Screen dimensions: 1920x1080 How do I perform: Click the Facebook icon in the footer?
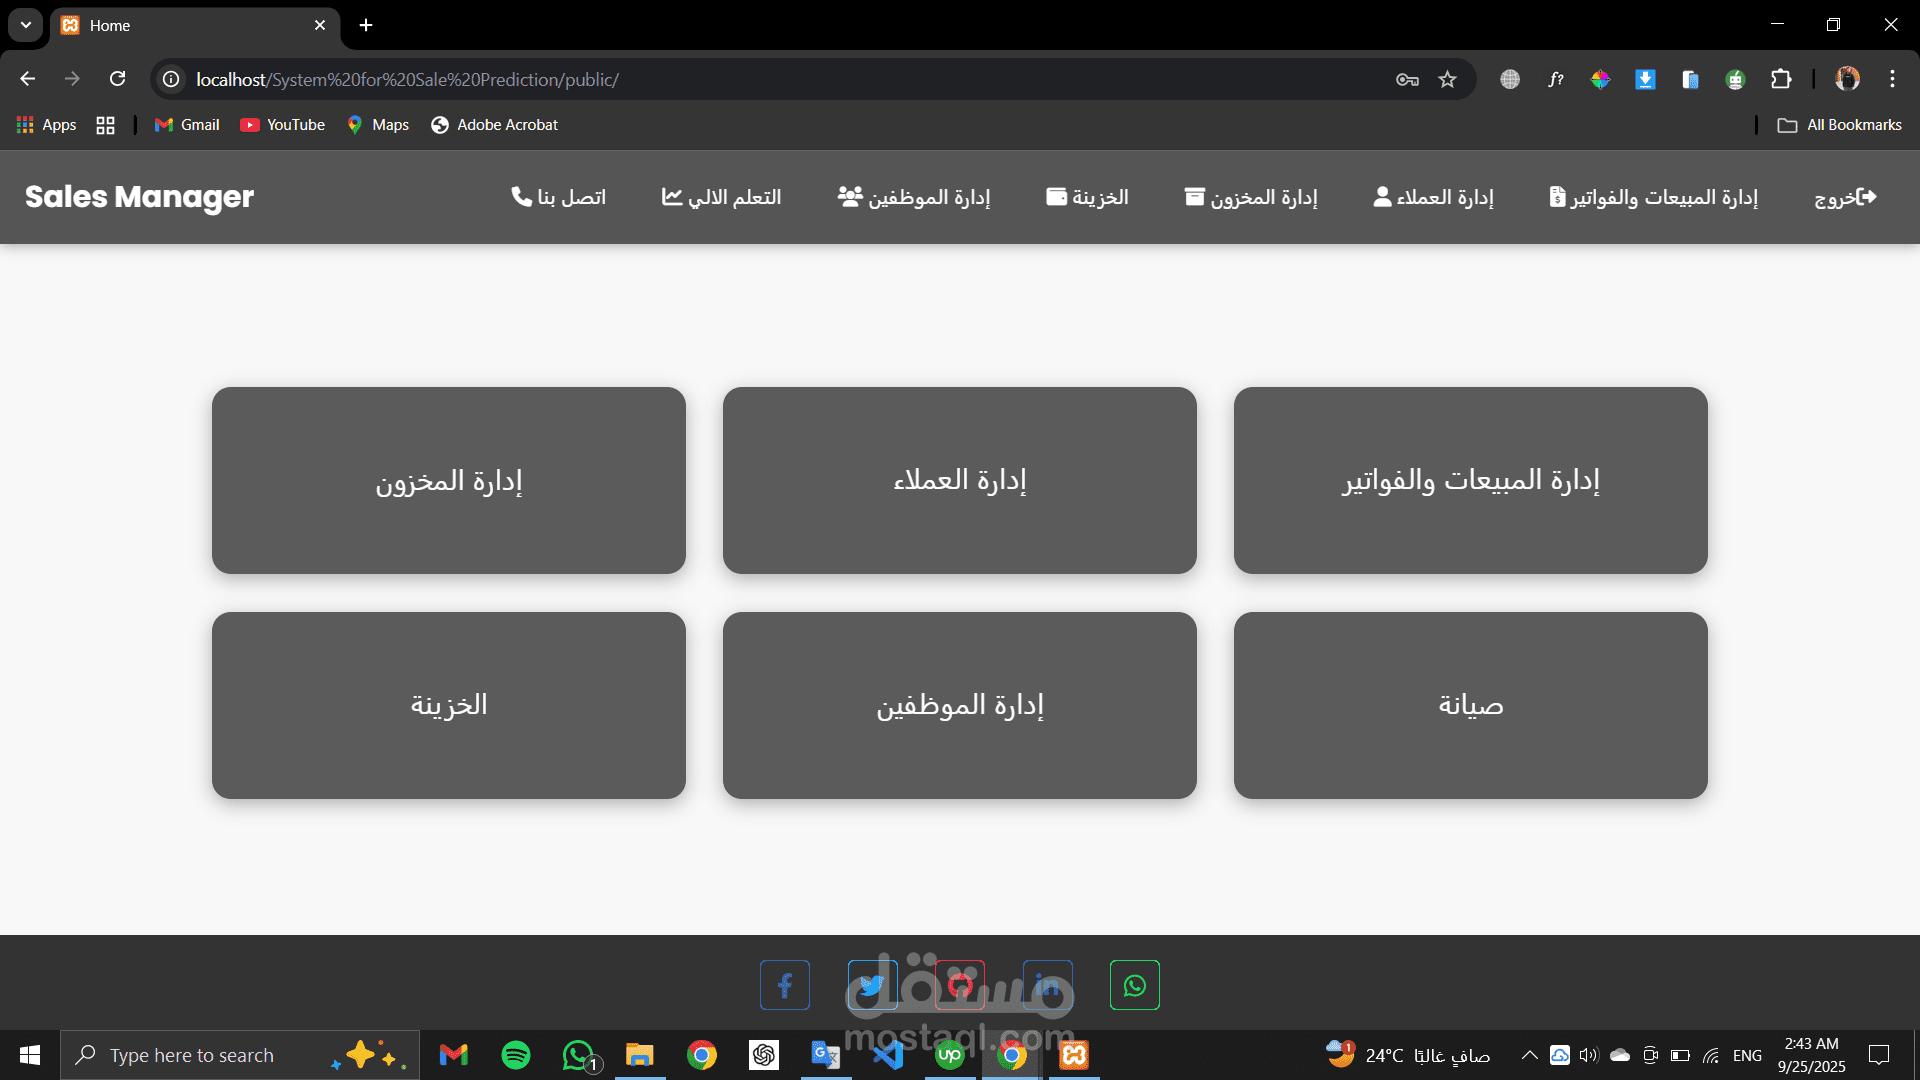[x=784, y=984]
